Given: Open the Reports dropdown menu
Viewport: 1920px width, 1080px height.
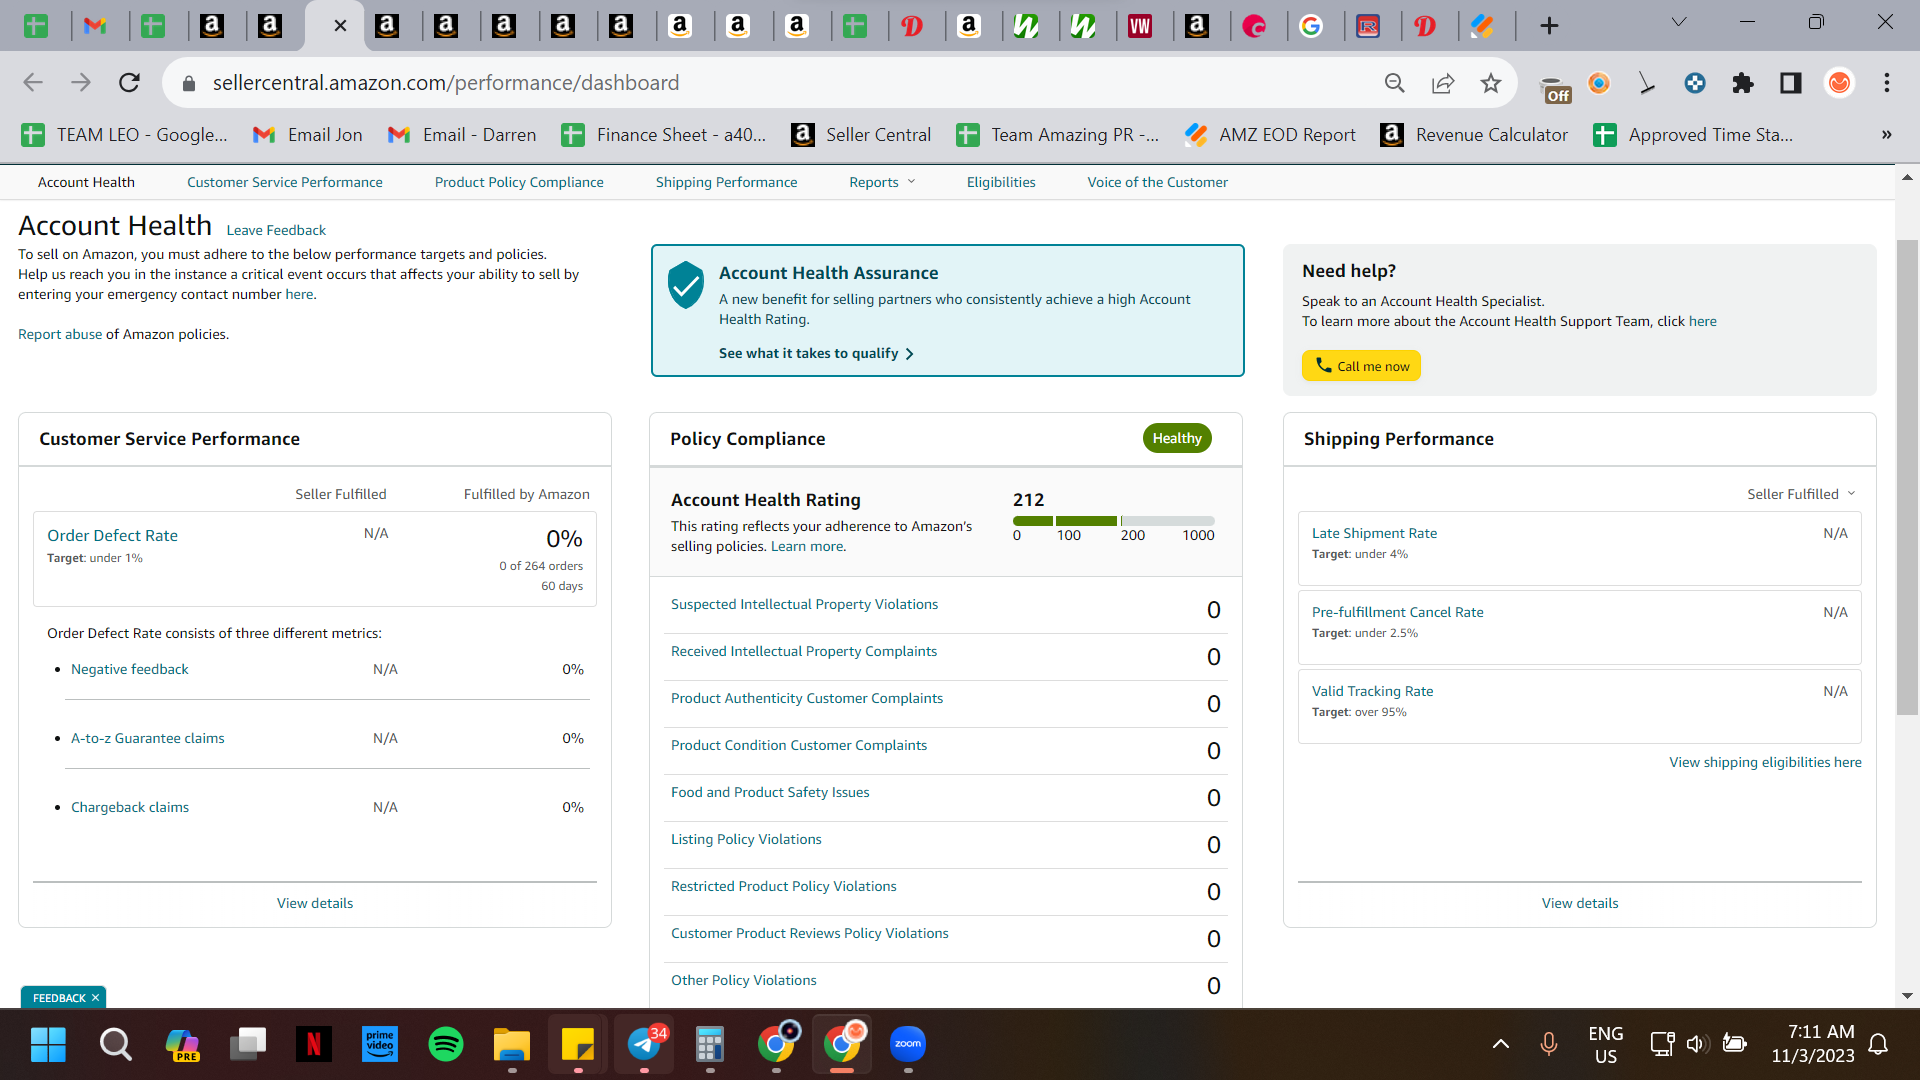Looking at the screenshot, I should tap(882, 182).
